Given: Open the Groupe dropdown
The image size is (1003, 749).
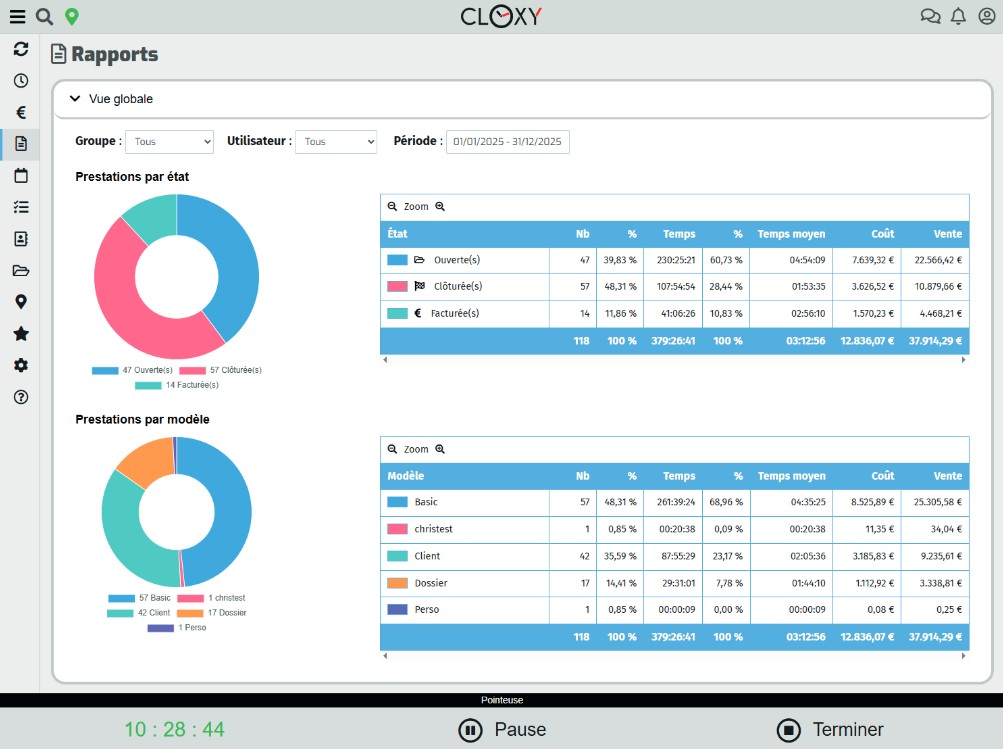Looking at the screenshot, I should pos(169,142).
